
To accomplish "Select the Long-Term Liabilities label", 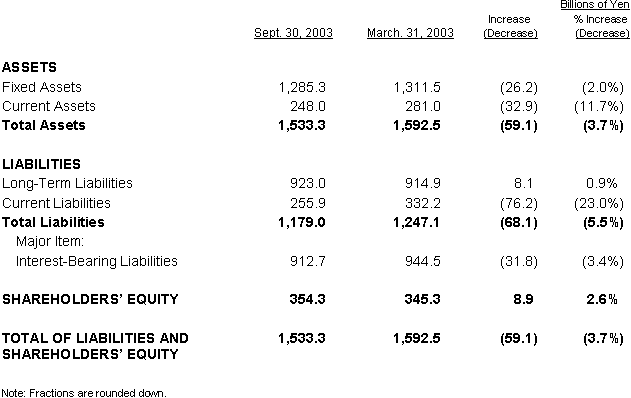I will (x=67, y=184).
